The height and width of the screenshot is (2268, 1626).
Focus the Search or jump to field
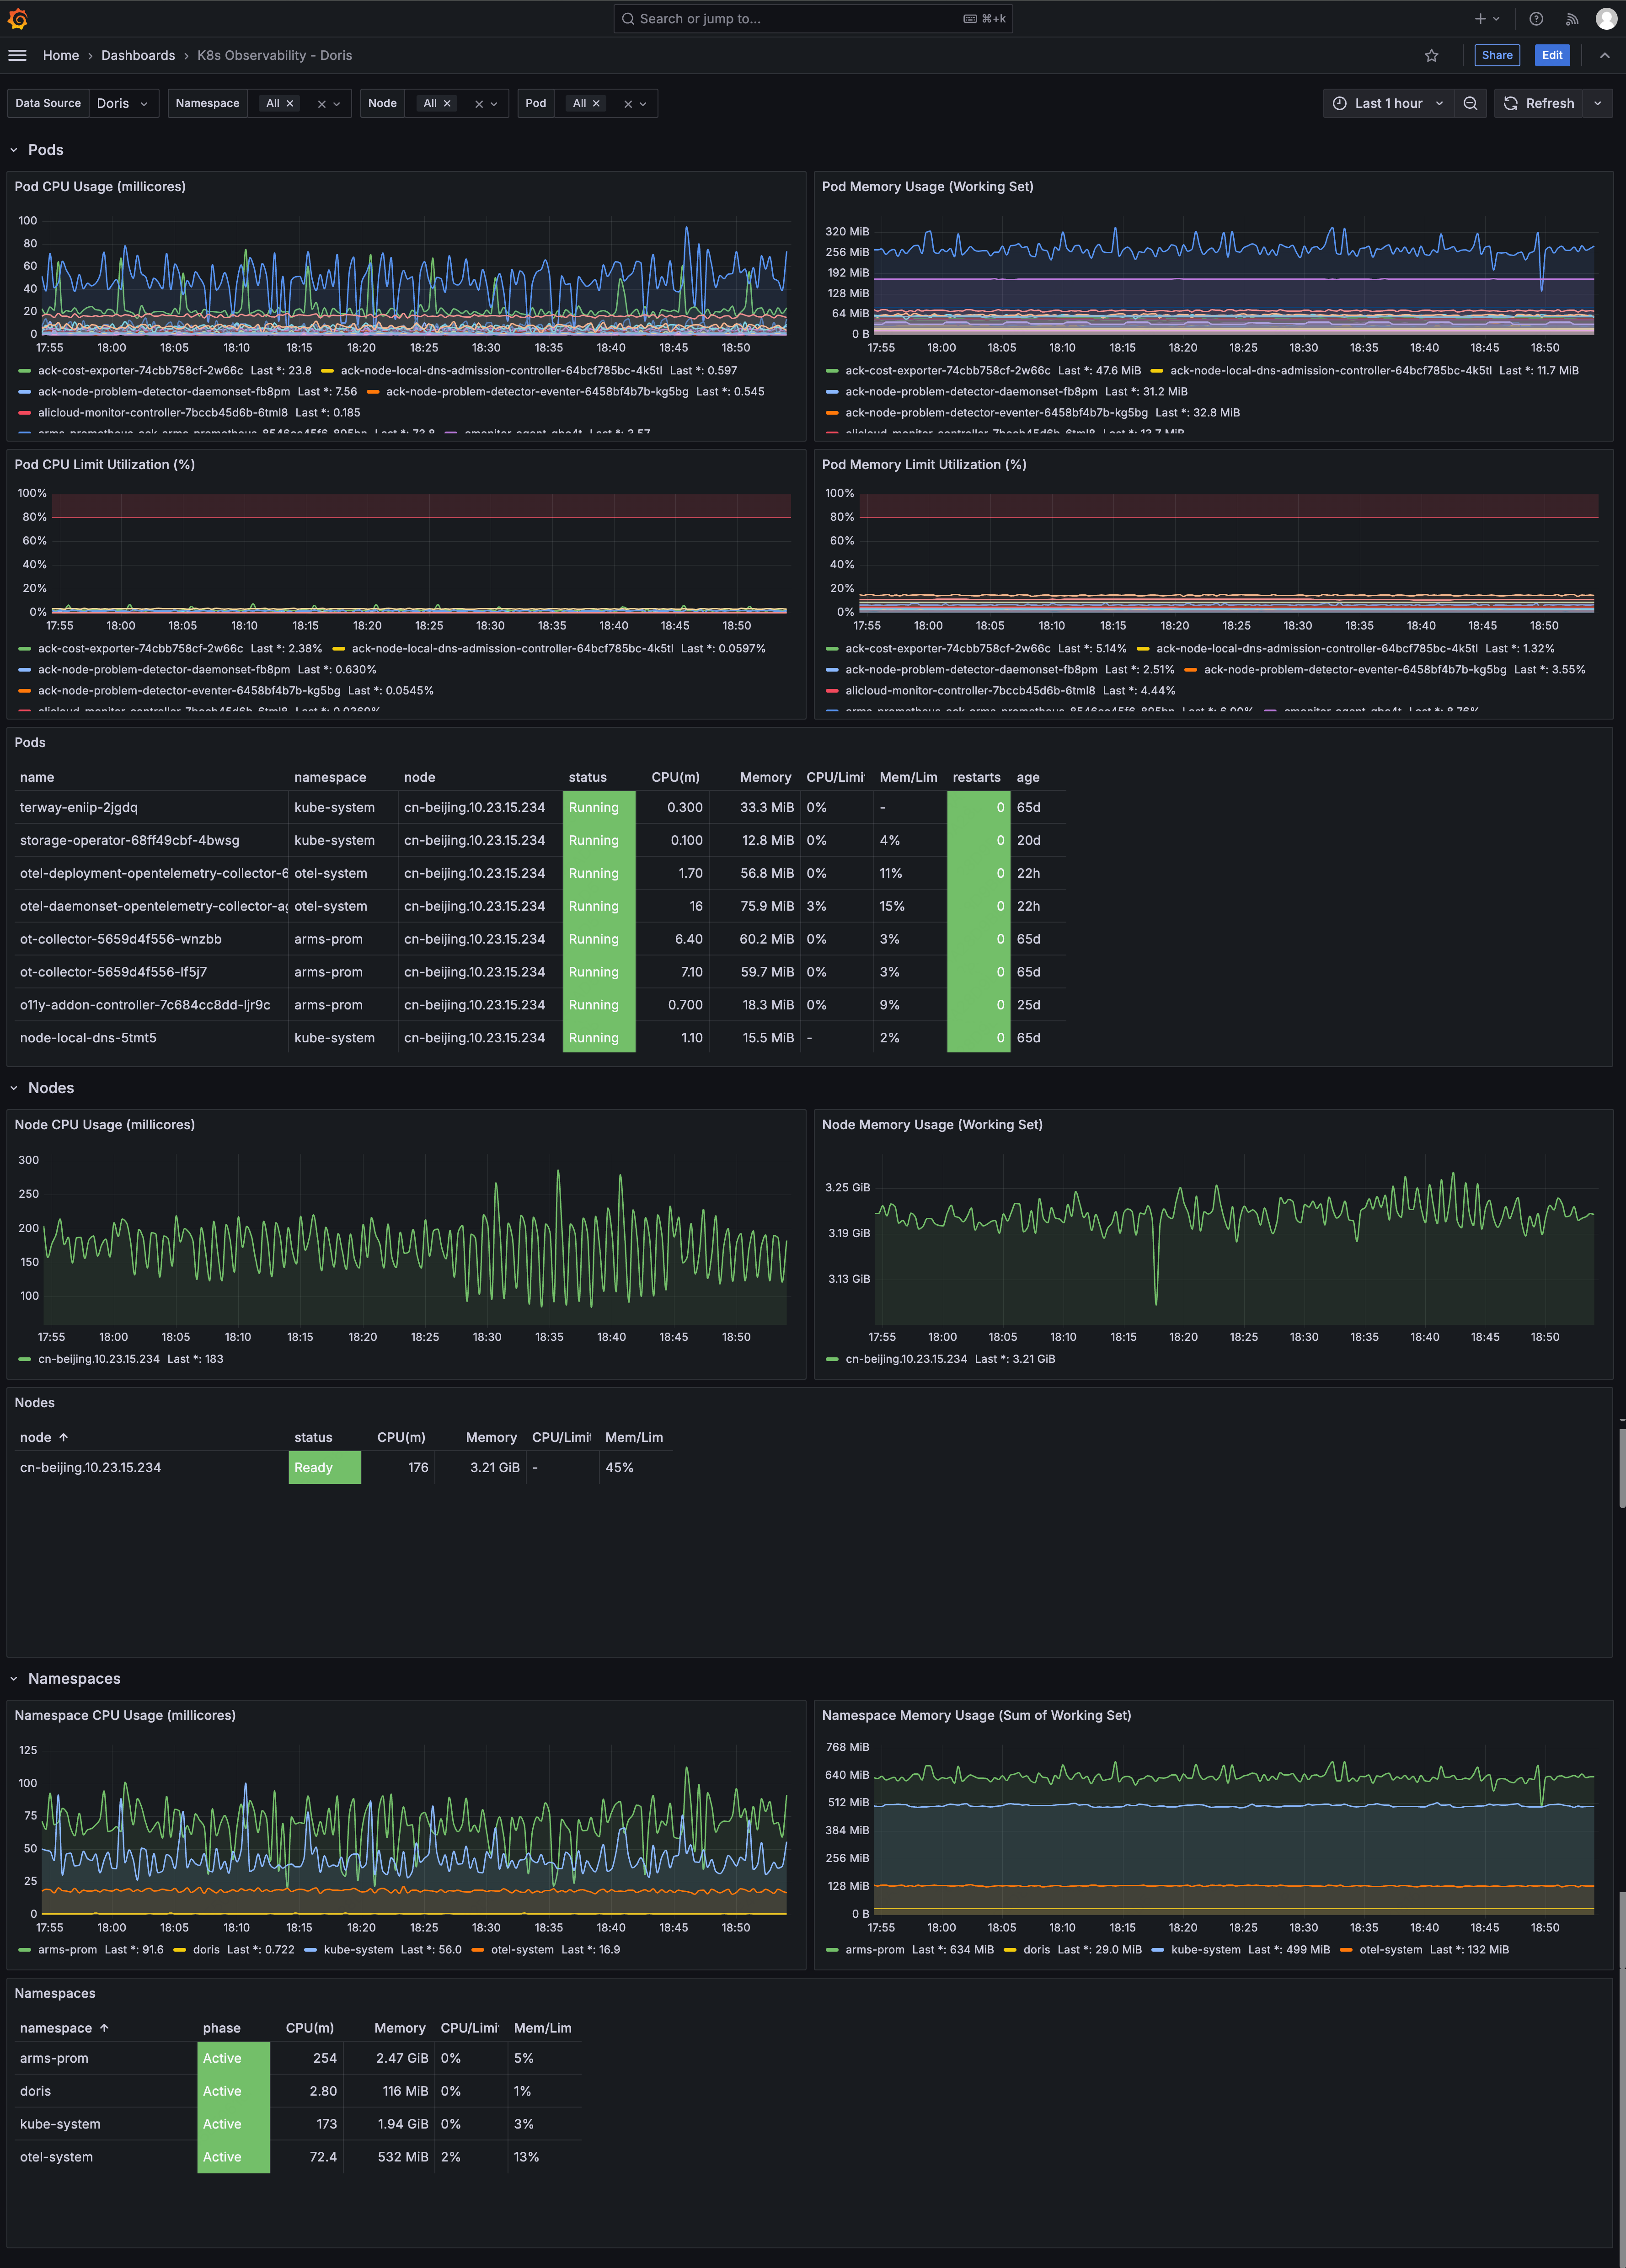pyautogui.click(x=812, y=19)
